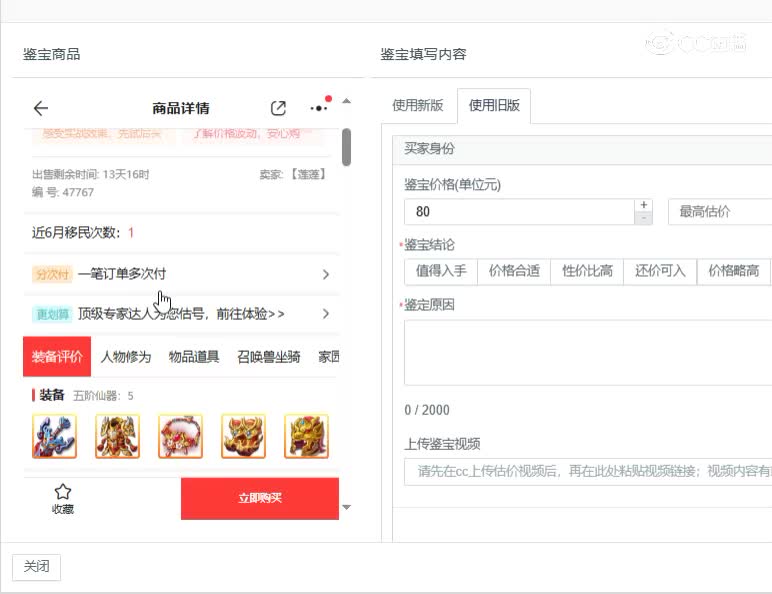This screenshot has height=594, width=772.
Task: Click the star favorite icon 收藏
Action: (x=63, y=498)
